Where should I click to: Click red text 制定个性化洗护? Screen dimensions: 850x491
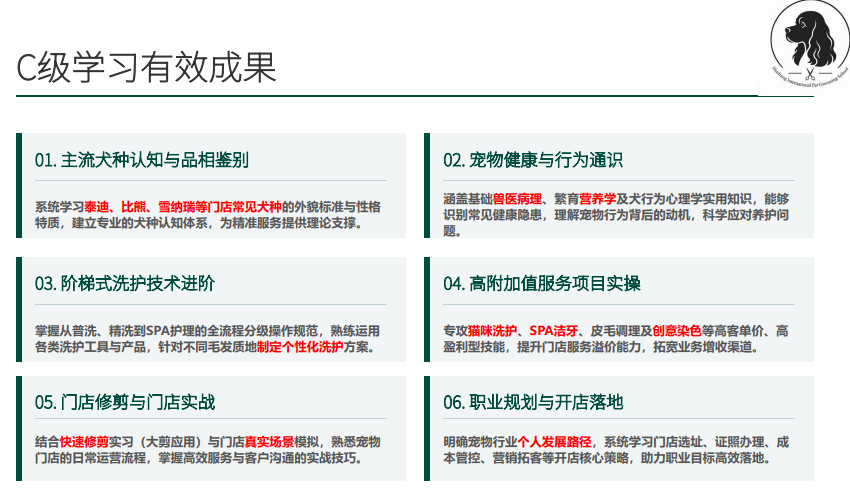pos(300,347)
